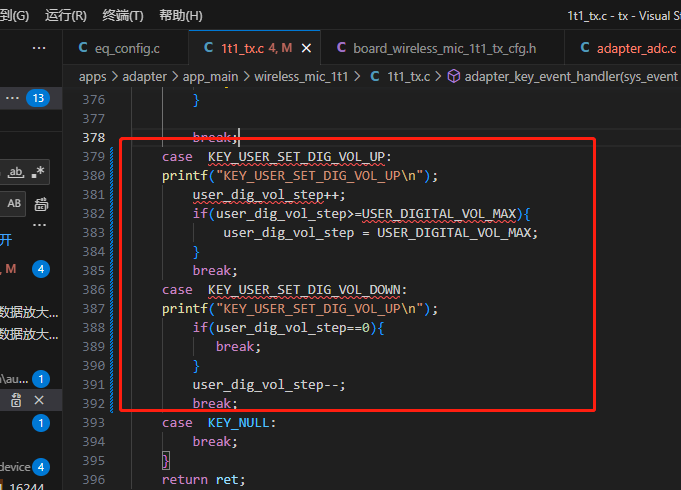Click the C file icon on adapter_adc.c tab
681x490 pixels.
[585, 47]
